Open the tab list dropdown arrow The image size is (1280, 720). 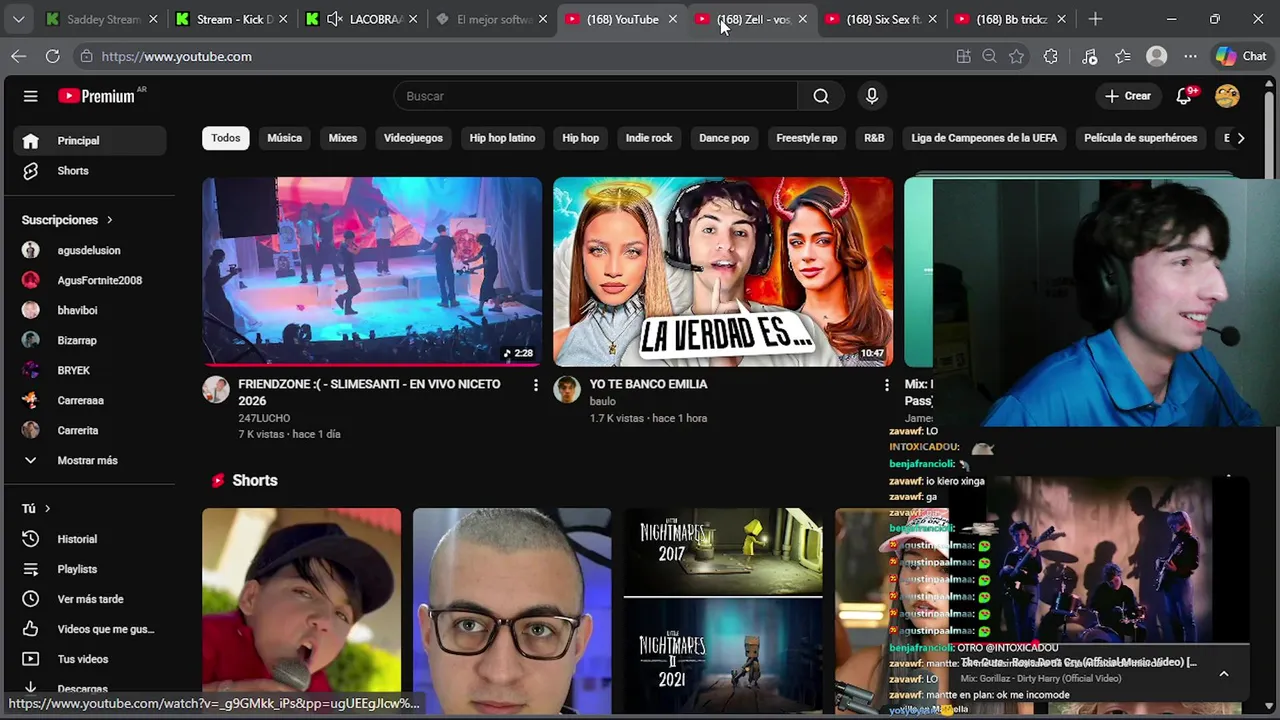(18, 19)
